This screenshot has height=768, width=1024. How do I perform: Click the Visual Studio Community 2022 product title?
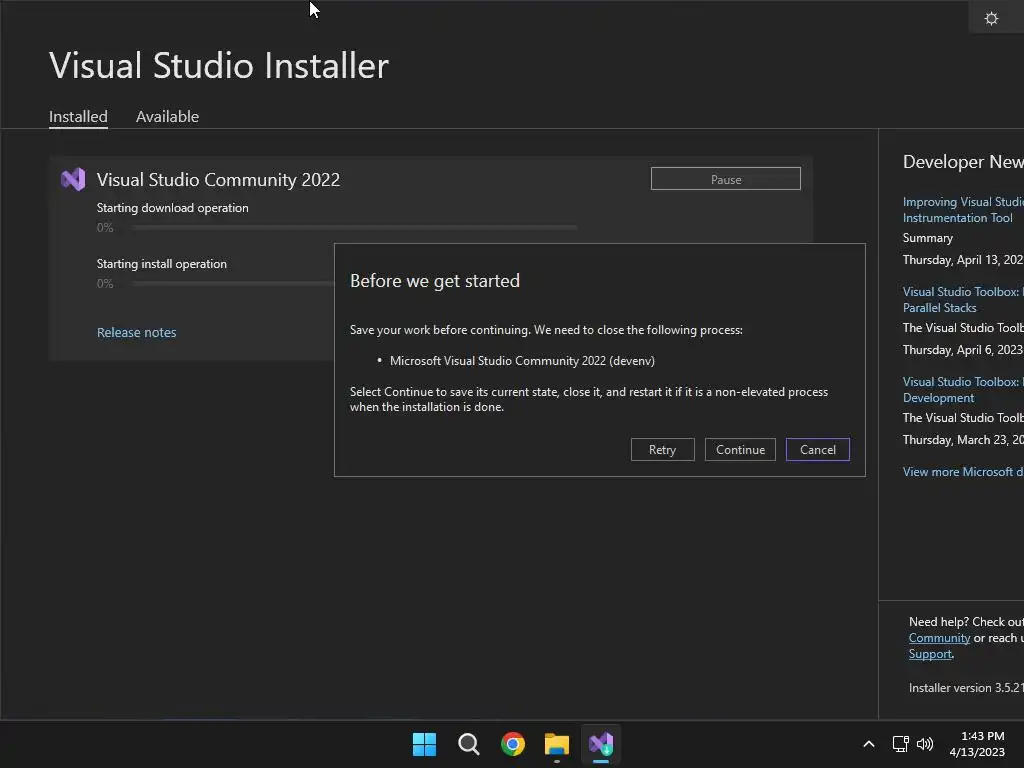click(x=218, y=180)
